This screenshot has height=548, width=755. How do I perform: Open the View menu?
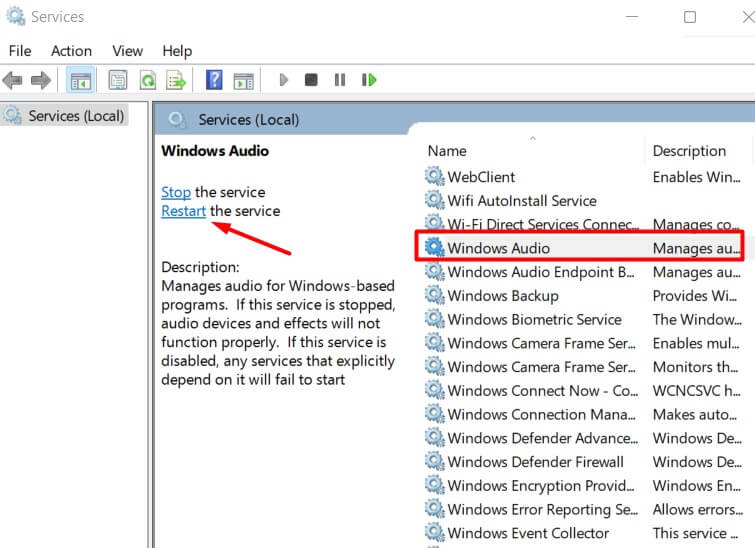pos(127,51)
